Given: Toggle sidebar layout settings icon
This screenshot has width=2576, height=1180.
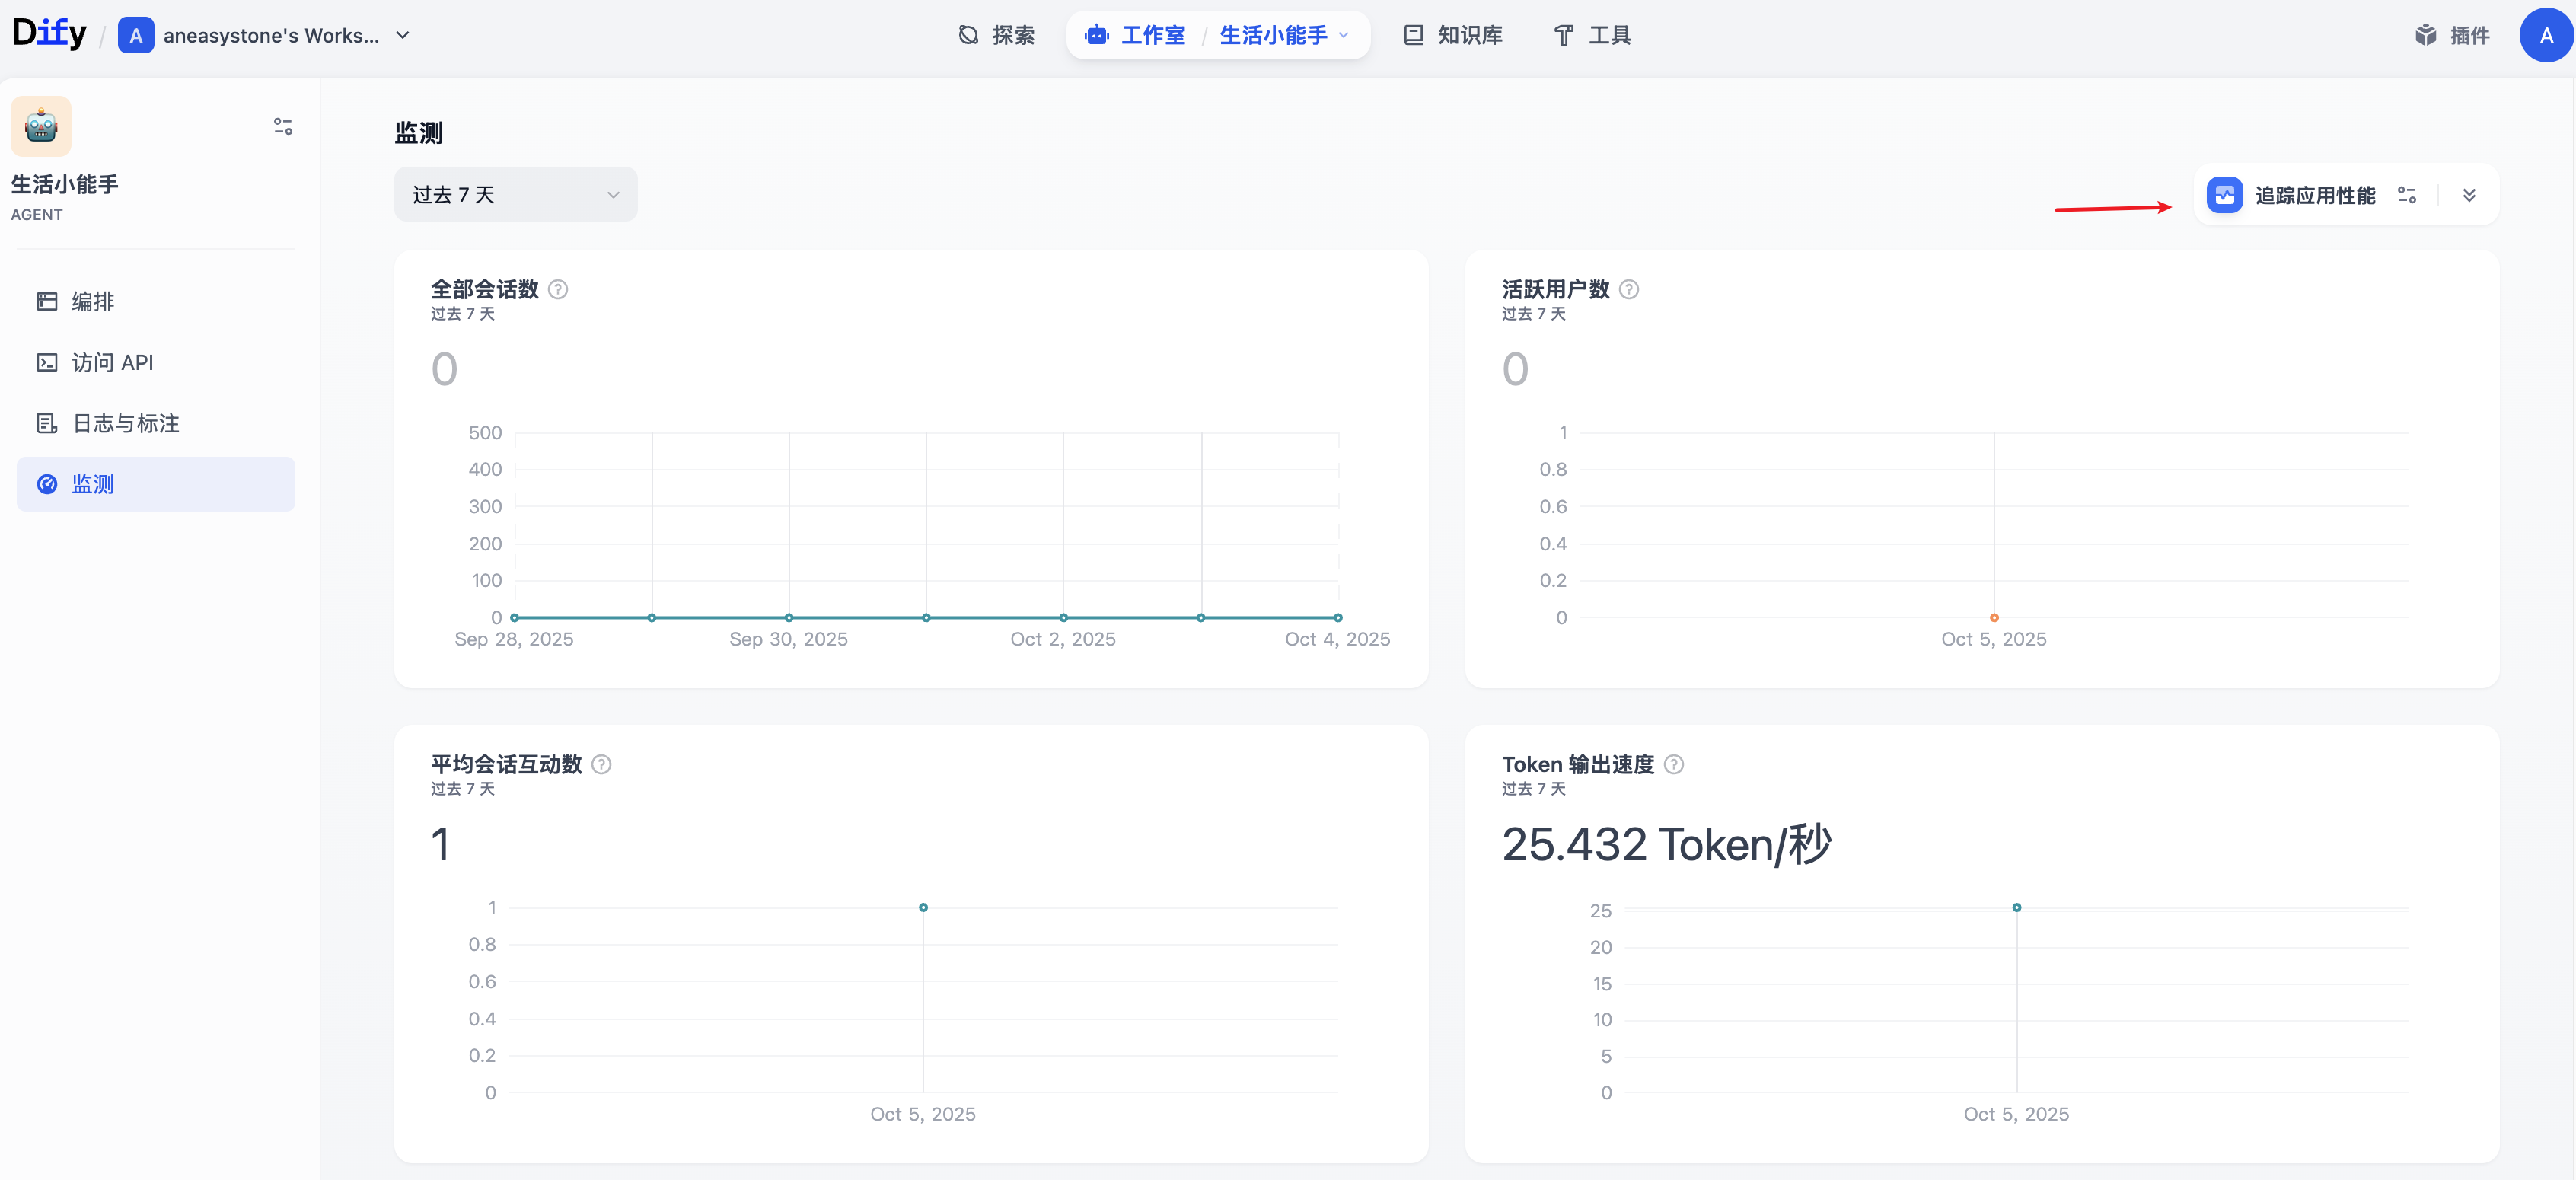Looking at the screenshot, I should (283, 127).
